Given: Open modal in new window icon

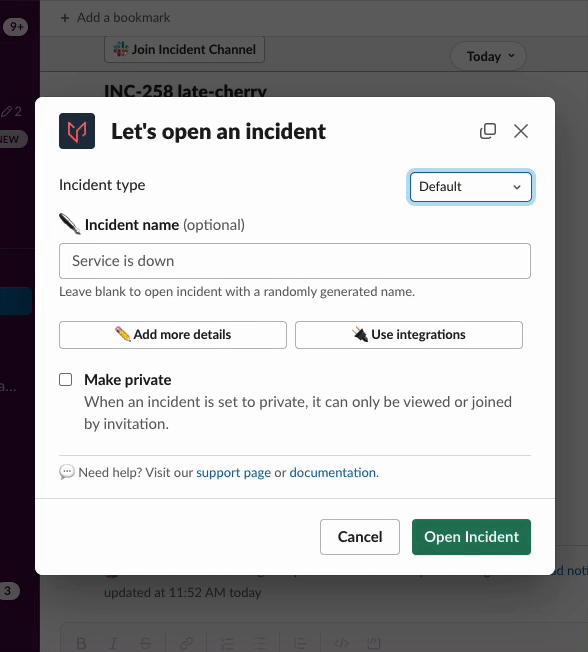Looking at the screenshot, I should pos(488,131).
